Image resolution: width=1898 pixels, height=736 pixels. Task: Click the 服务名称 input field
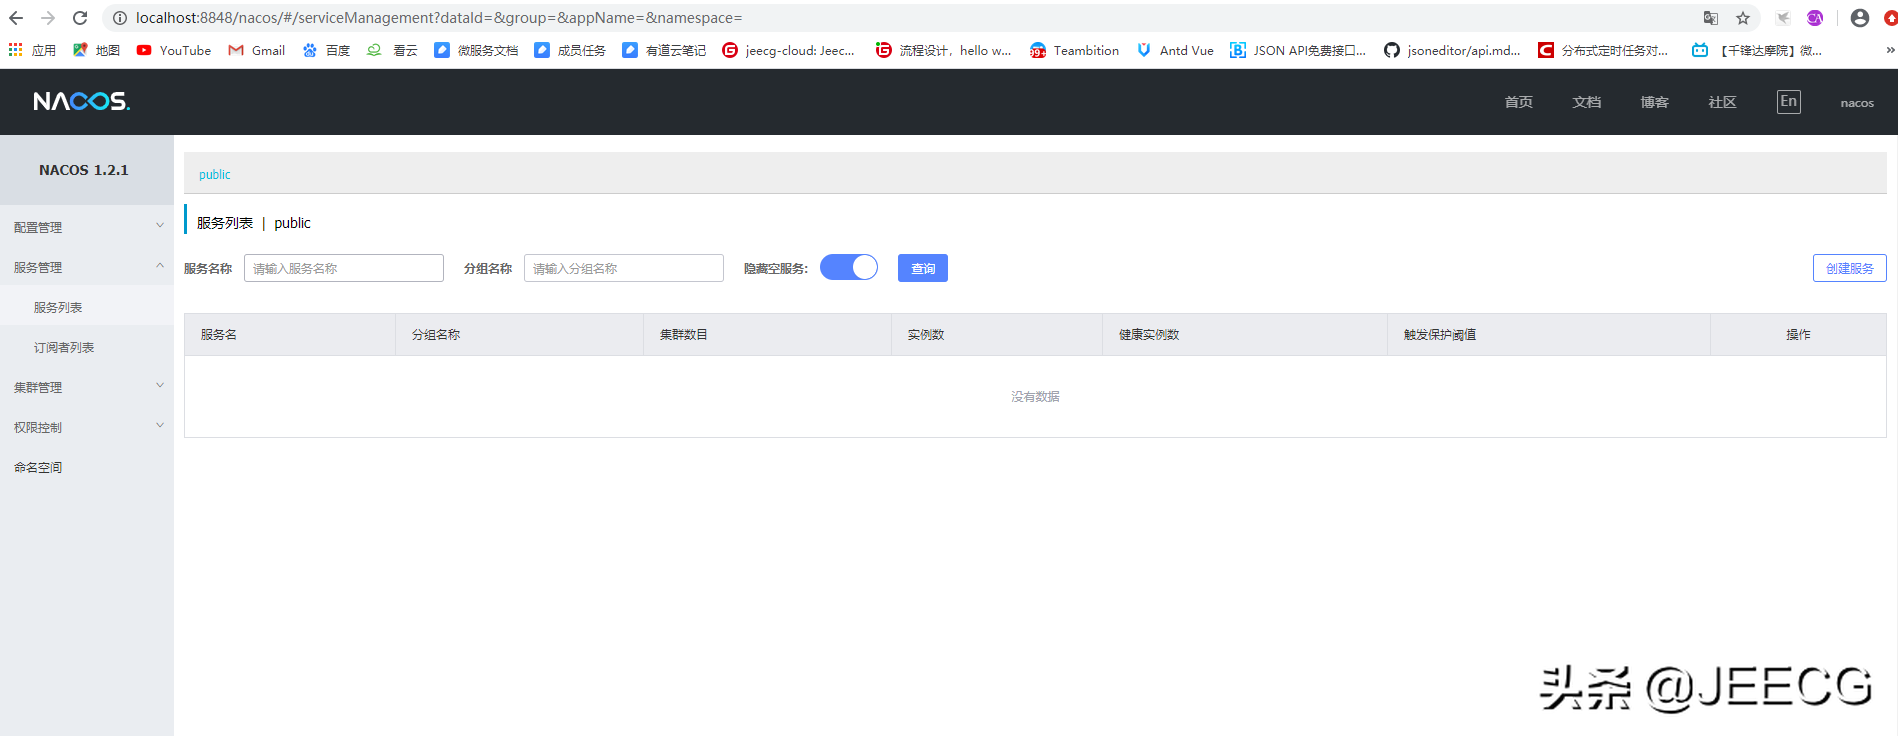[x=344, y=268]
